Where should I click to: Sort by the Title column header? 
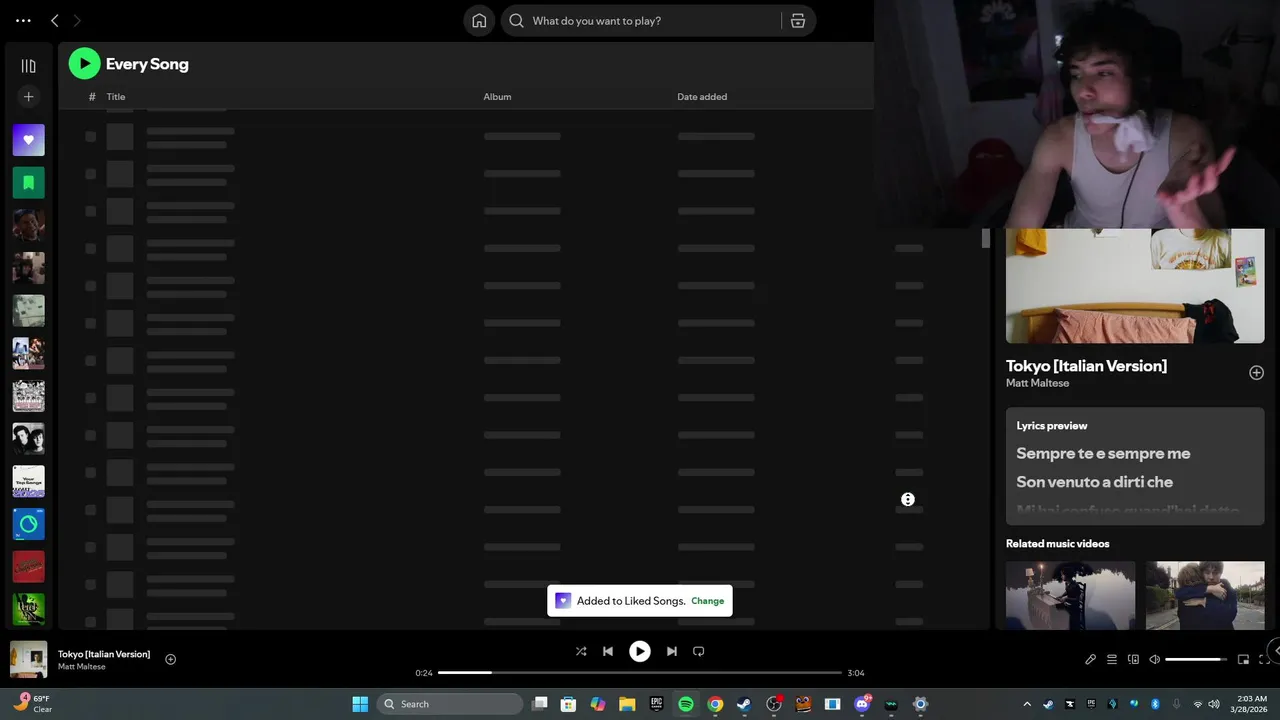(116, 97)
